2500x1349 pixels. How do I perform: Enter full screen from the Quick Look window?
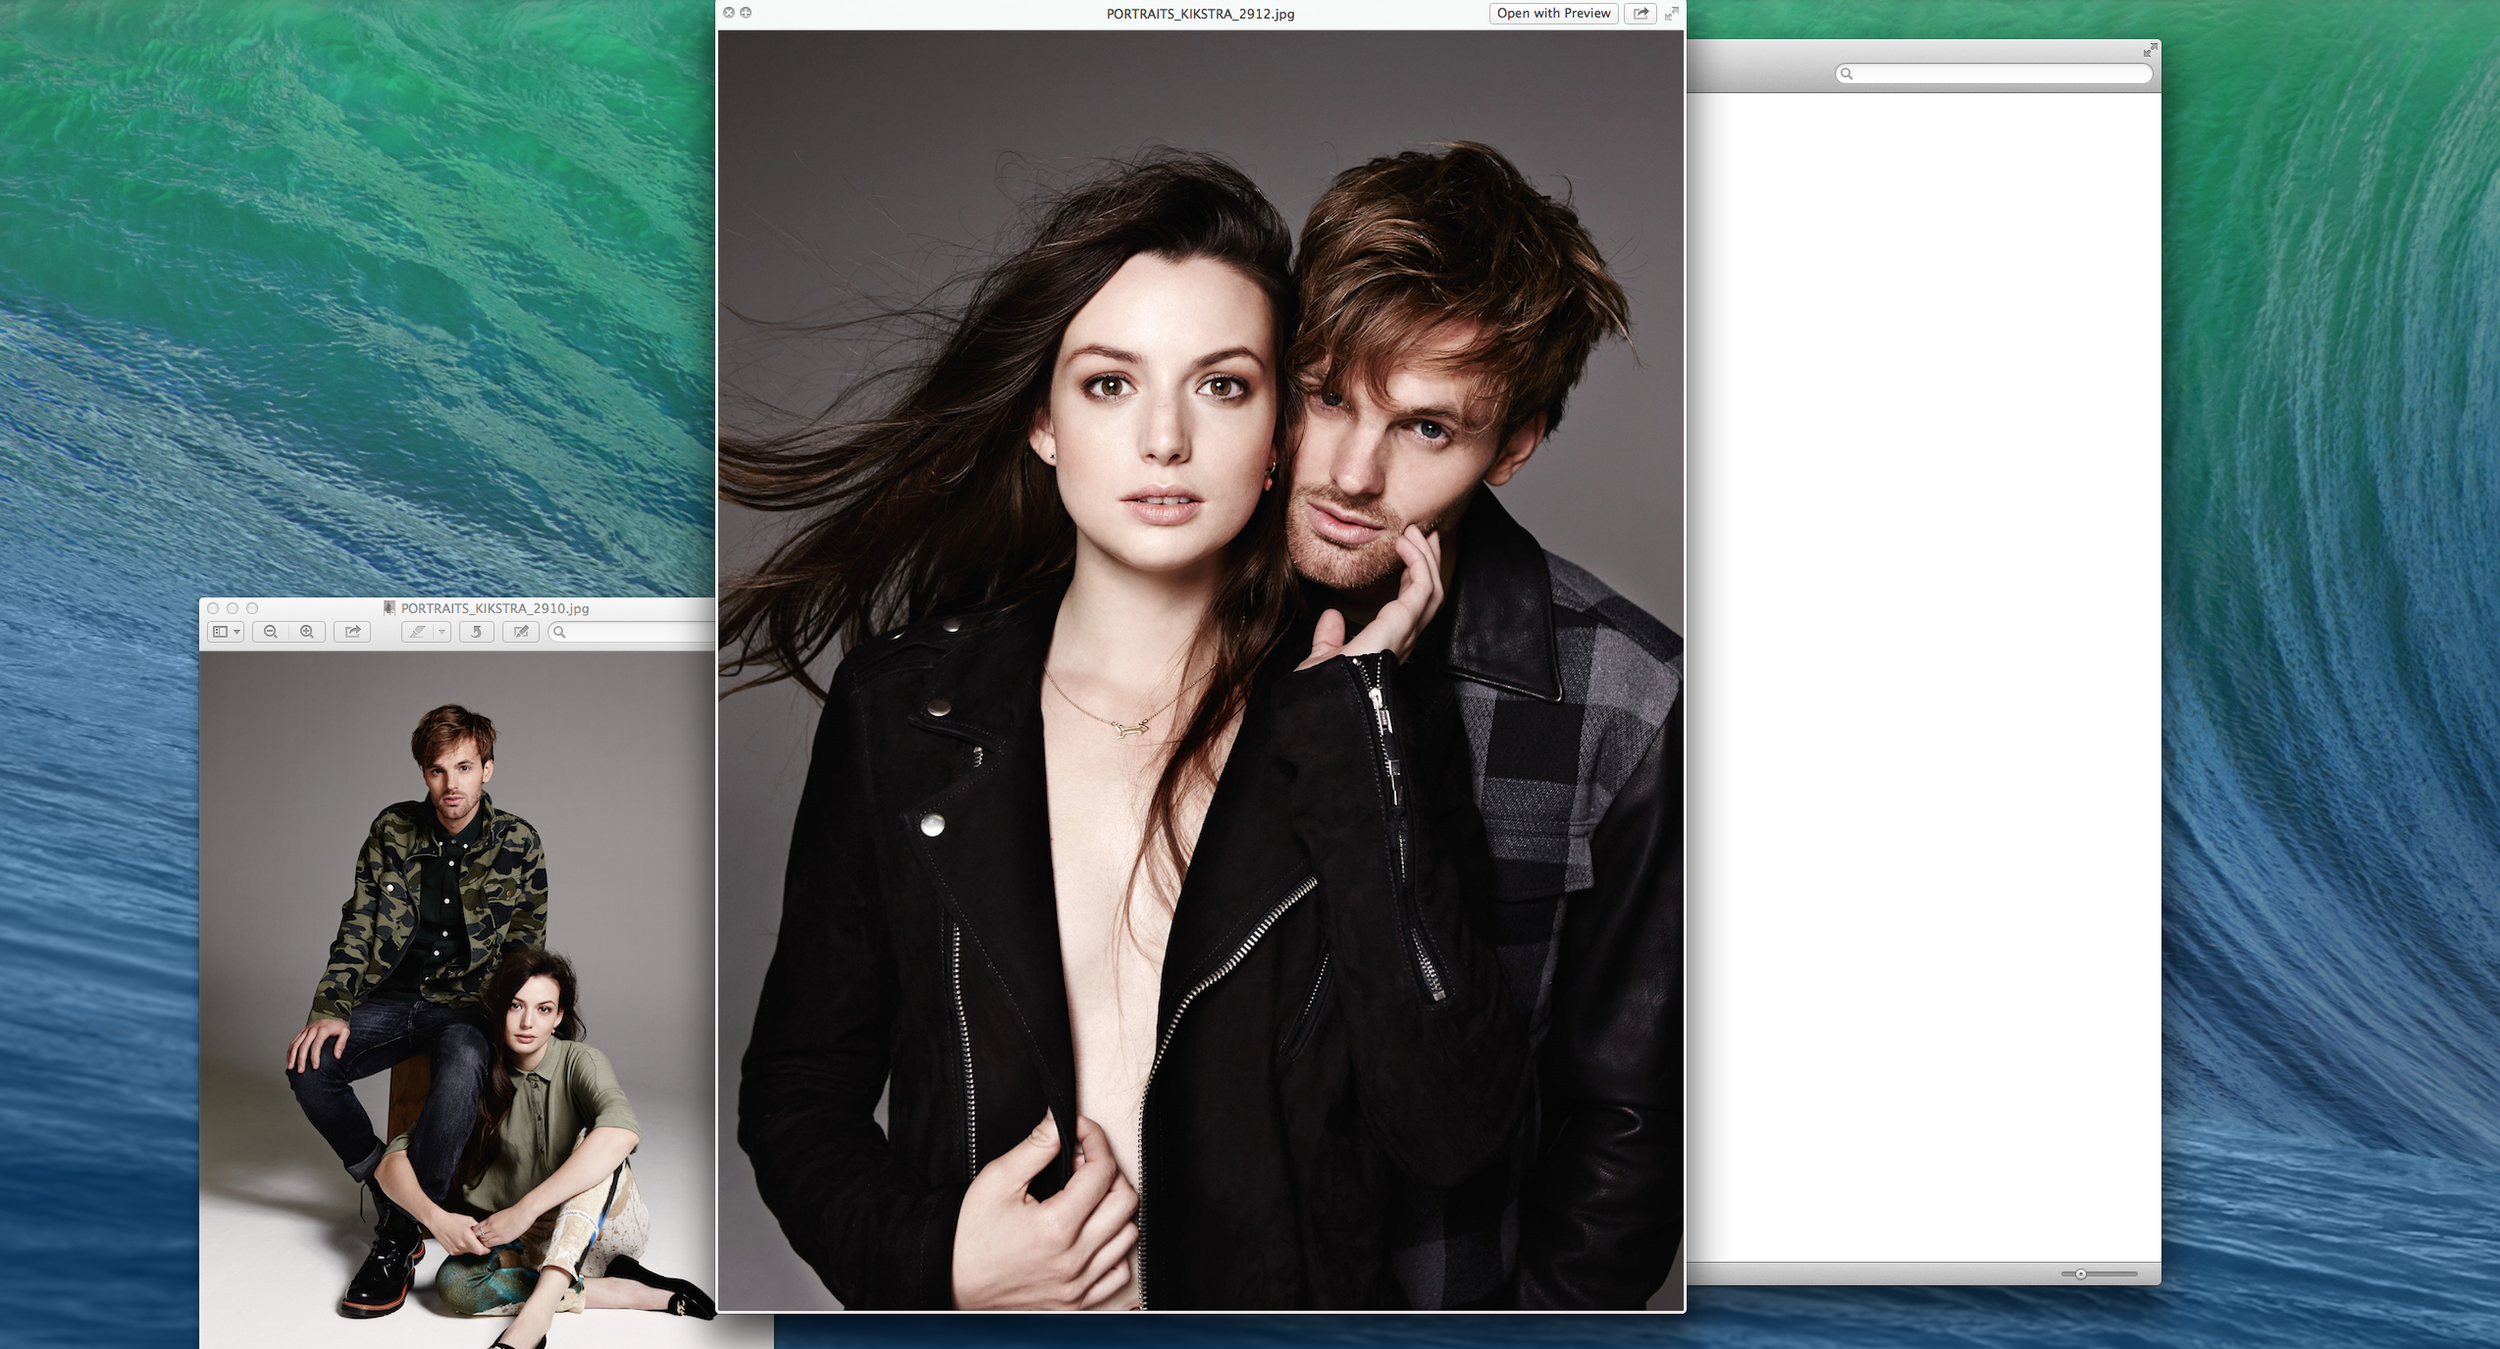point(1672,13)
